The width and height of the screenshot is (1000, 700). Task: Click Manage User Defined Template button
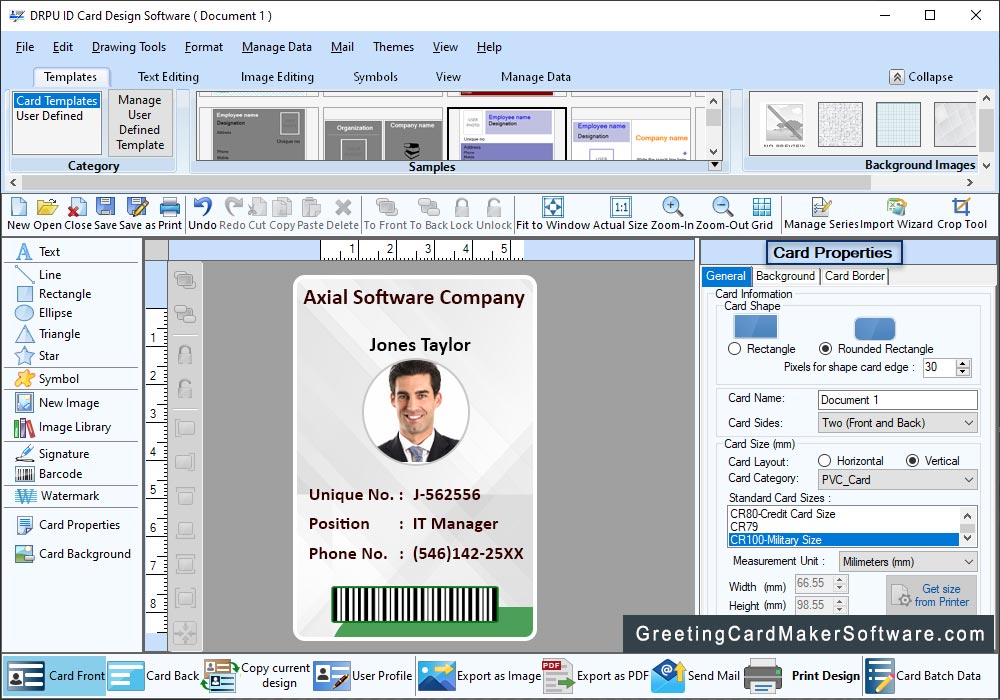click(x=140, y=122)
